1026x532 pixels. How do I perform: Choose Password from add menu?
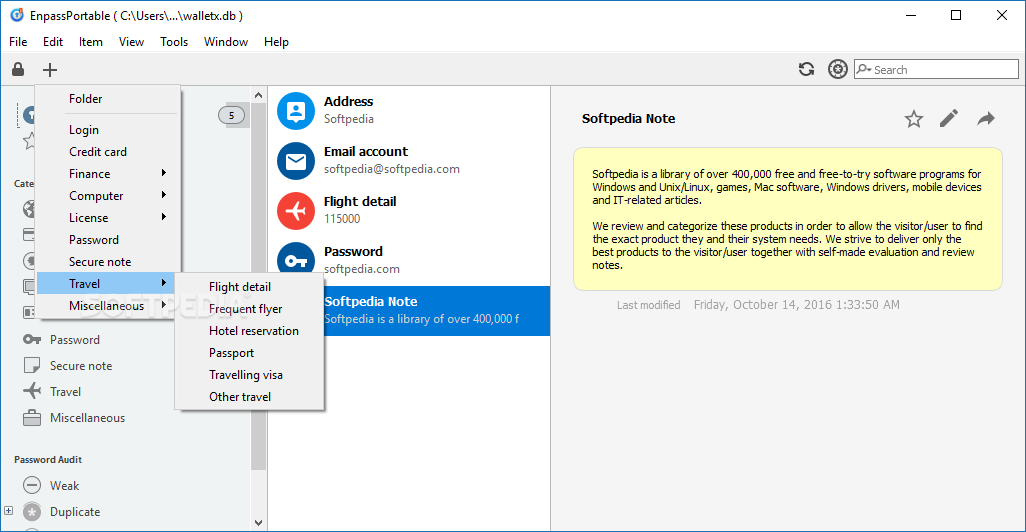(107, 239)
